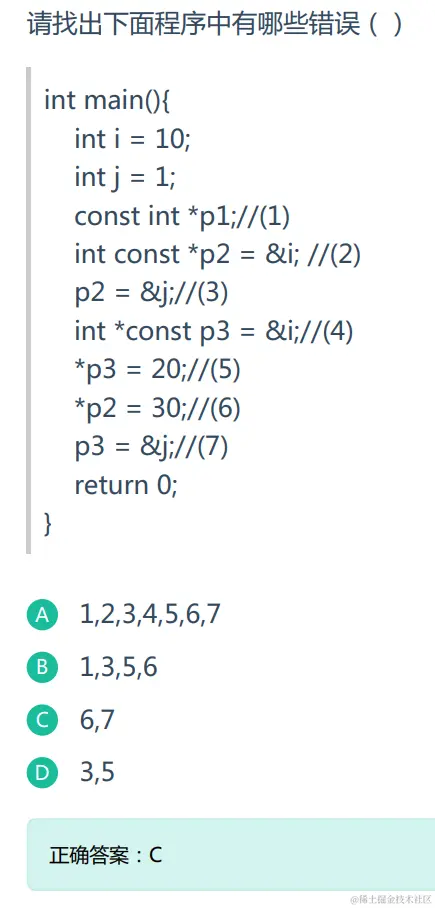This screenshot has width=435, height=908.
Task: Click the 'return 0;' code line
Action: coord(126,485)
